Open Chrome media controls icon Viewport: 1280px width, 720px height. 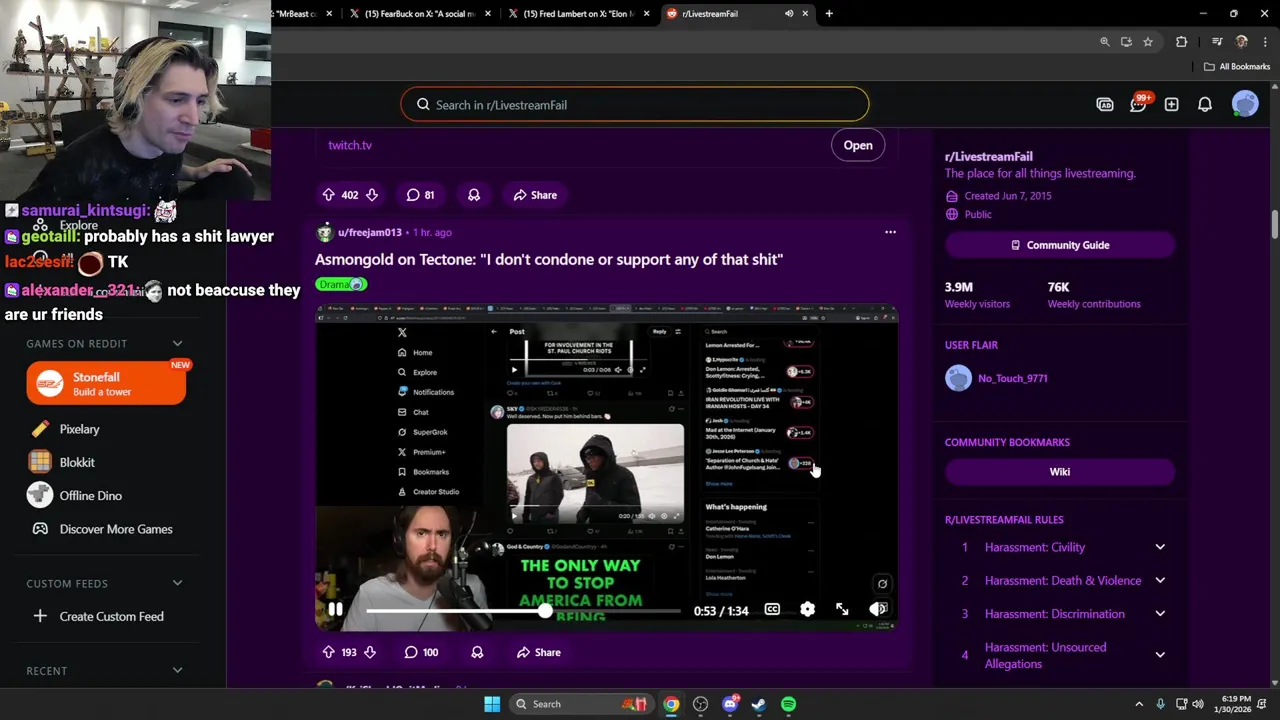[1217, 42]
